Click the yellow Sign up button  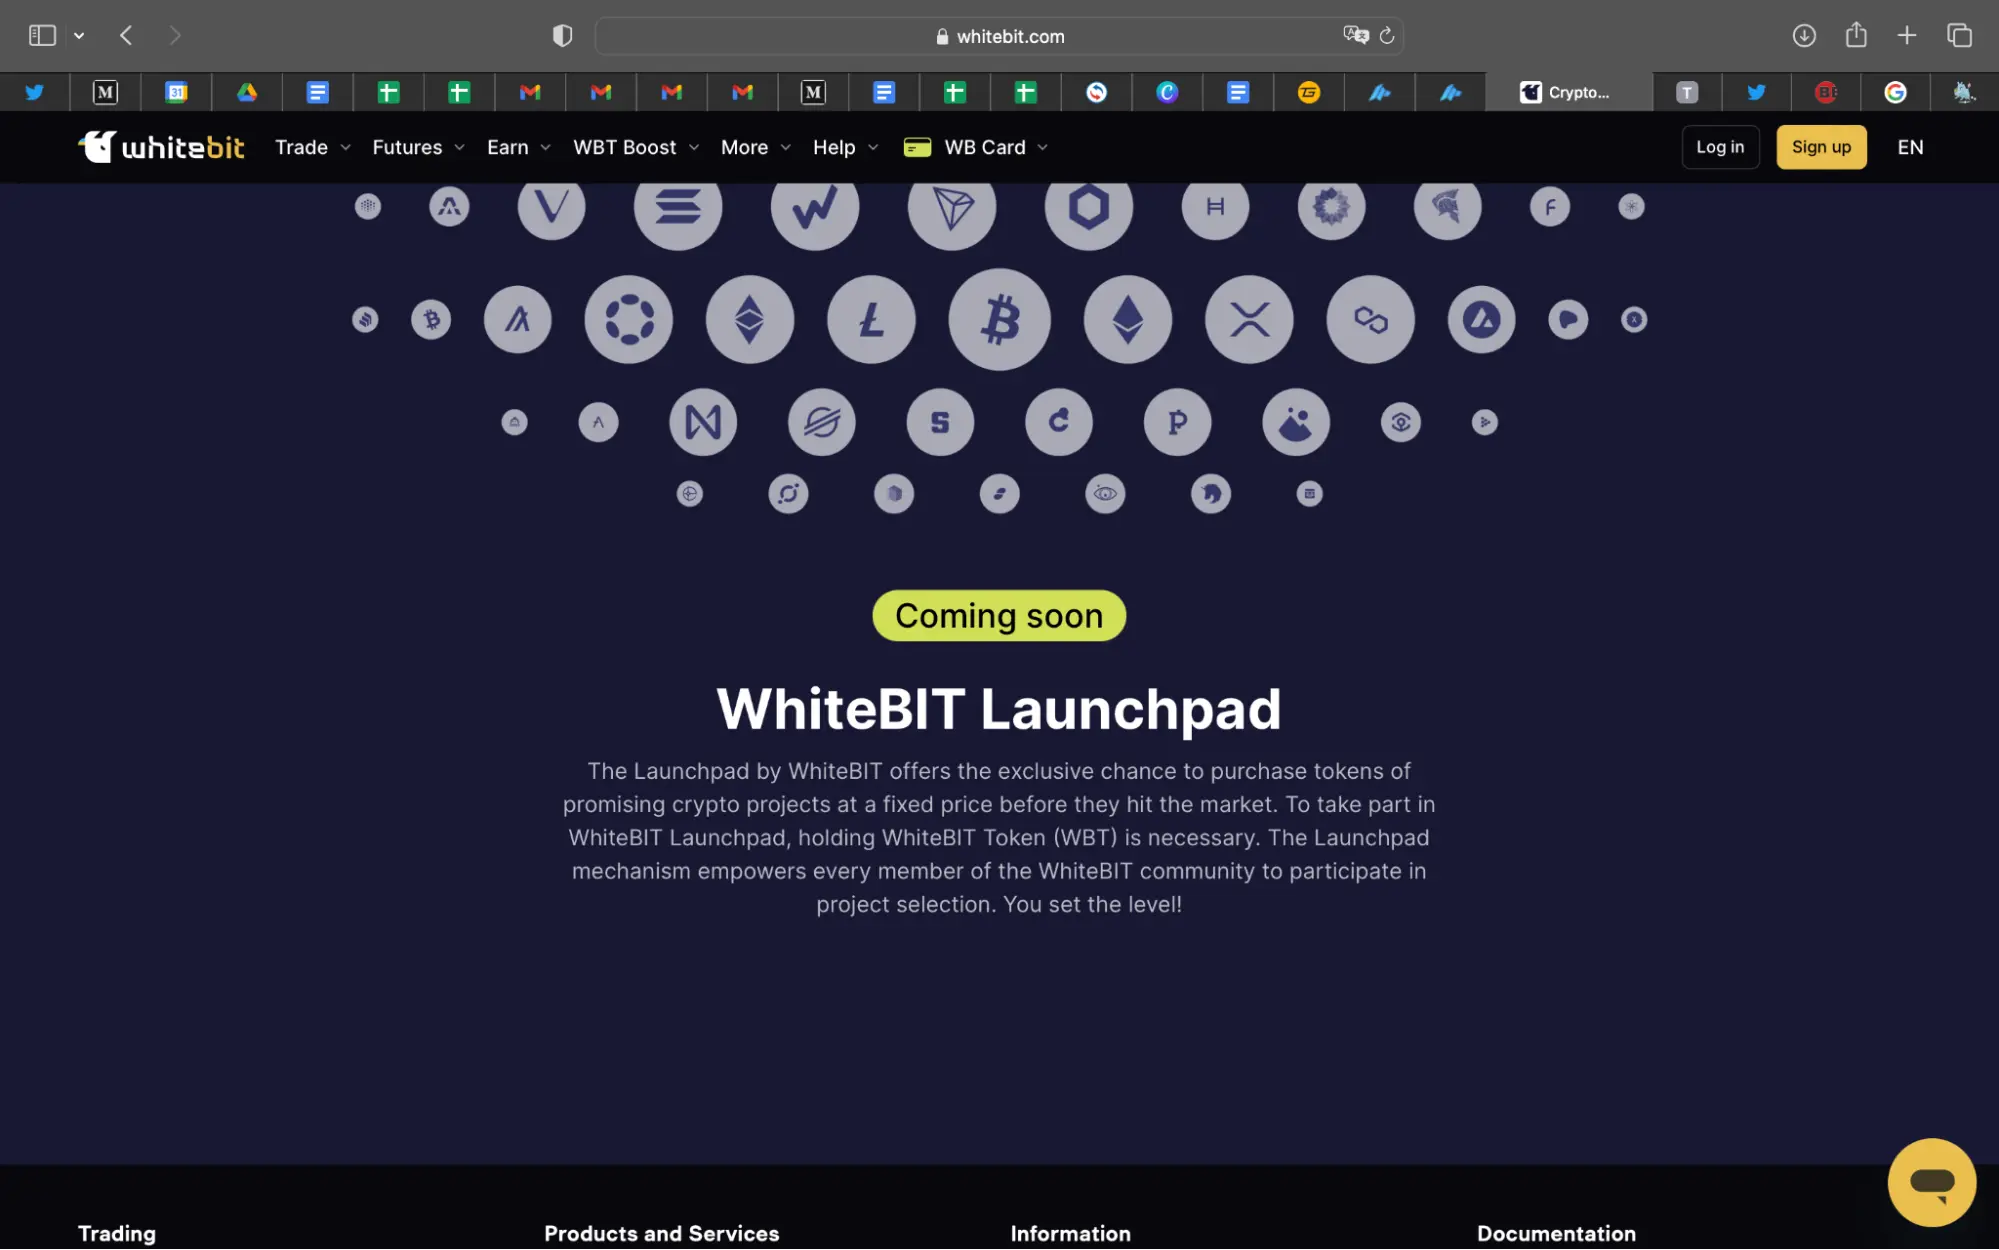point(1821,147)
